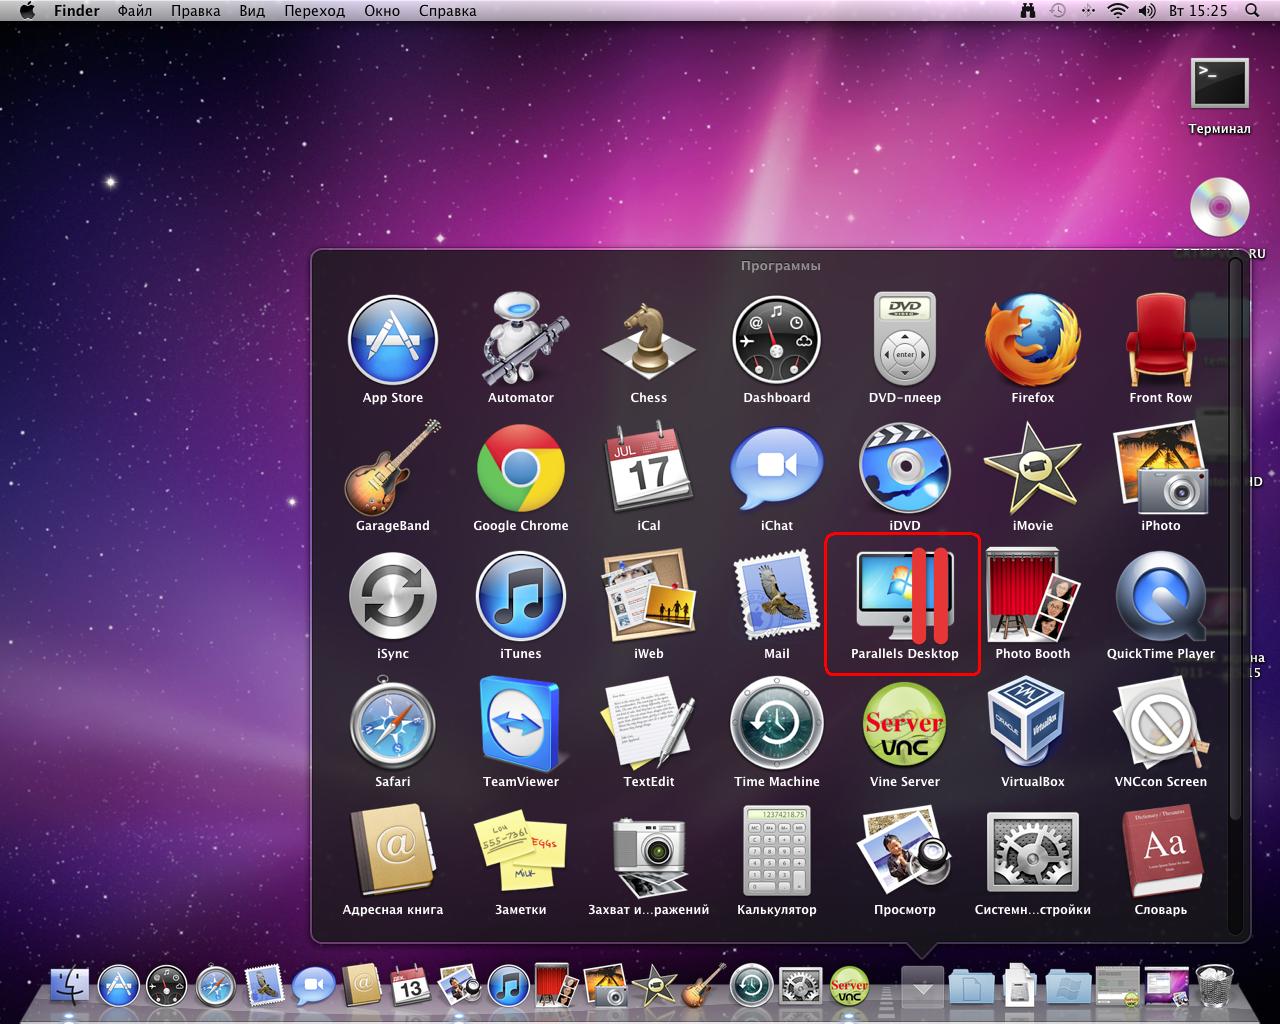The height and width of the screenshot is (1024, 1280).
Task: Open iChat in the Программы grid
Action: (777, 469)
